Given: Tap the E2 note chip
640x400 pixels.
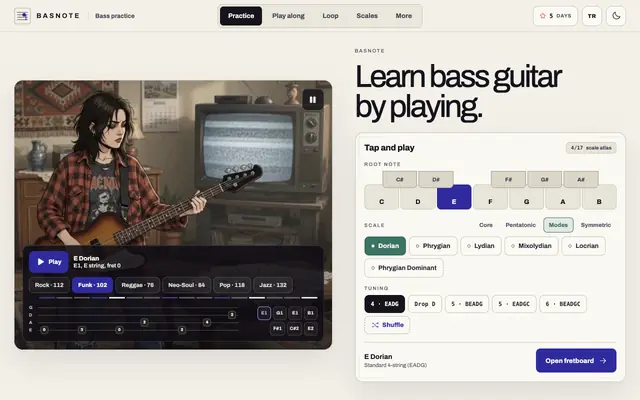Looking at the screenshot, I should (311, 329).
